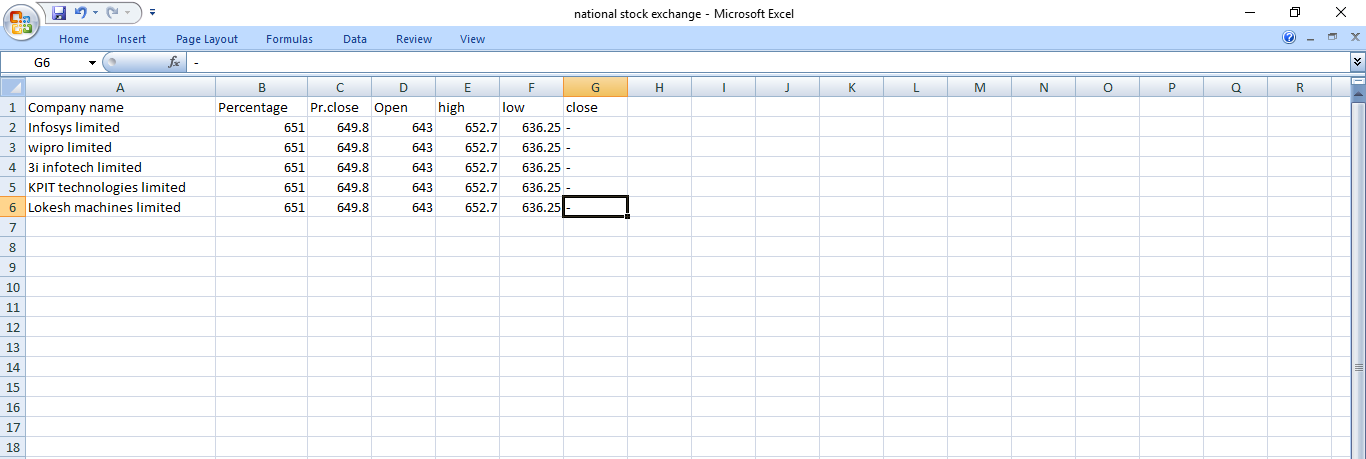Select the 'wipro limited' cell
This screenshot has height=459, width=1366.
point(120,147)
